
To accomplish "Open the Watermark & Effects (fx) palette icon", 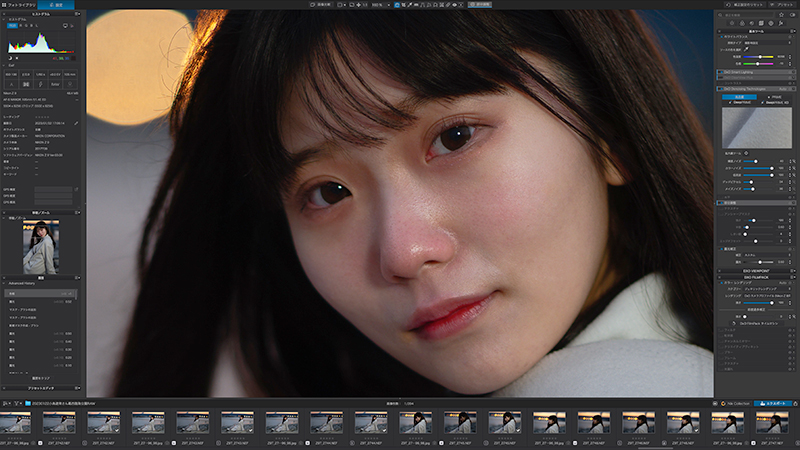I will (x=781, y=23).
